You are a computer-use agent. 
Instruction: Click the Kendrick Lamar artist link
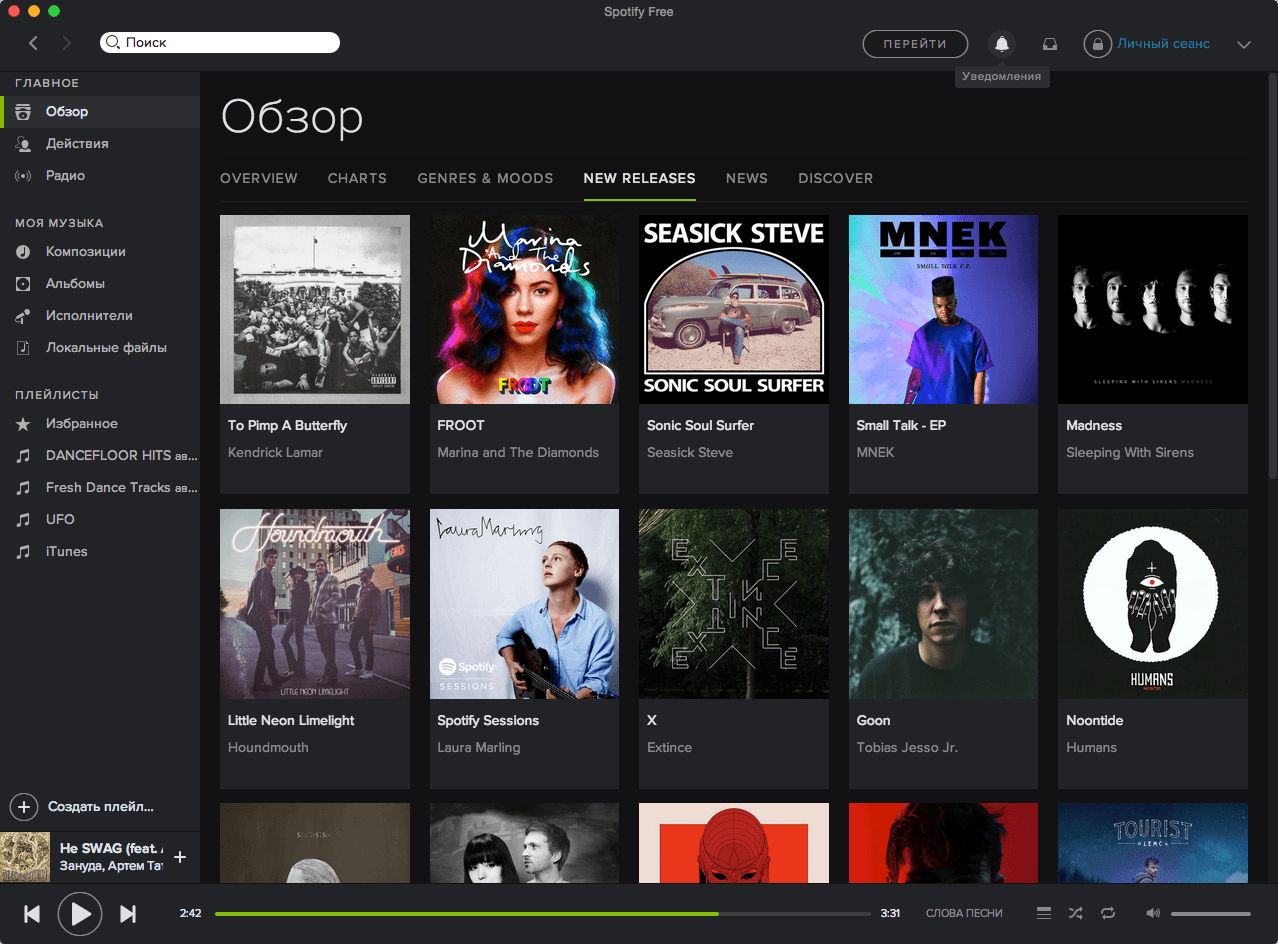275,452
